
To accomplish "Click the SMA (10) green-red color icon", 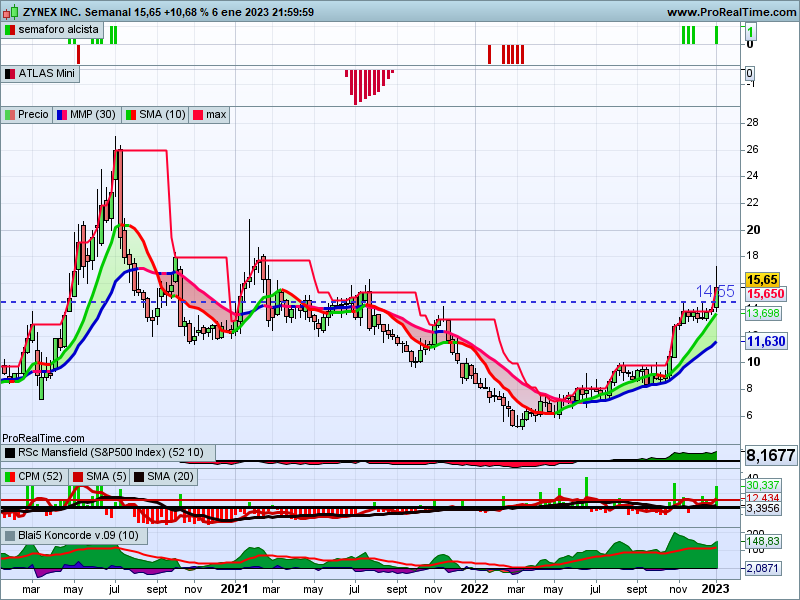I will (131, 115).
